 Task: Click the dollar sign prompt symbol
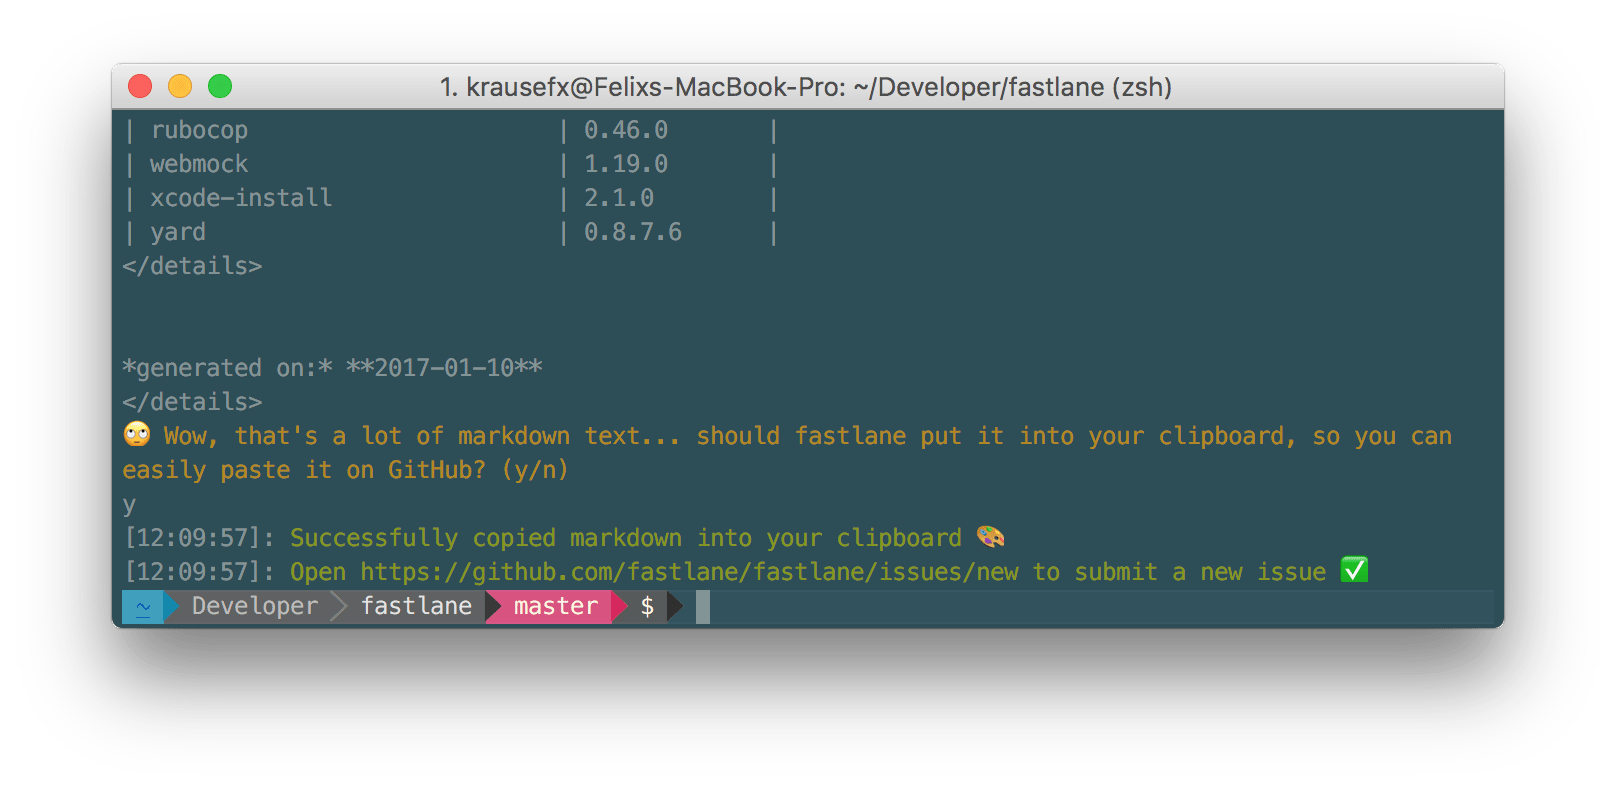click(648, 606)
